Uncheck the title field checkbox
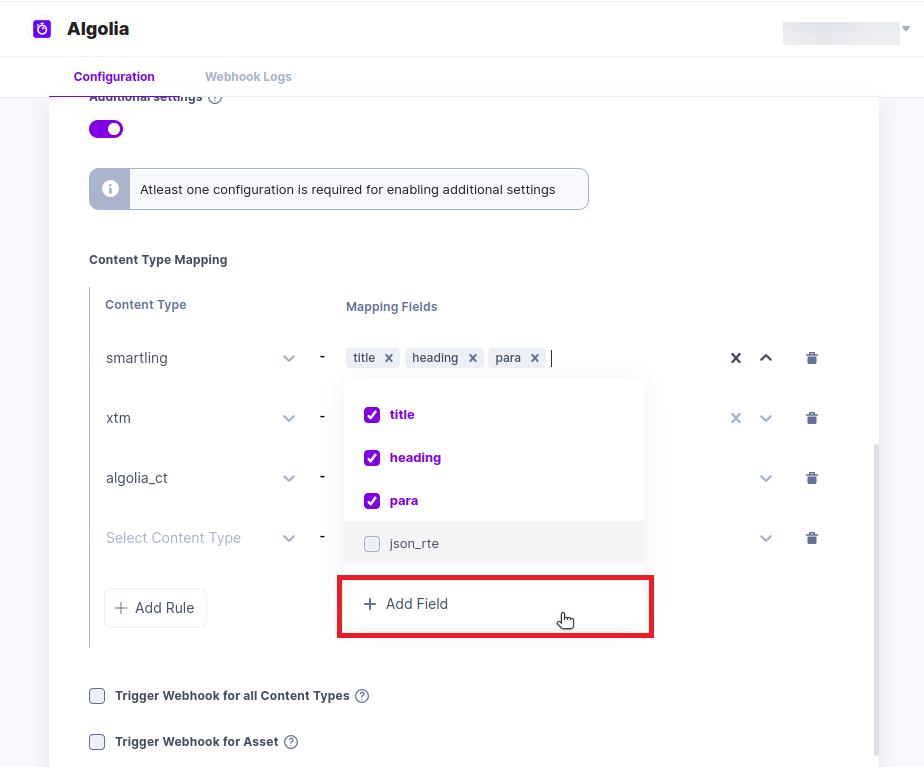 pyautogui.click(x=372, y=415)
